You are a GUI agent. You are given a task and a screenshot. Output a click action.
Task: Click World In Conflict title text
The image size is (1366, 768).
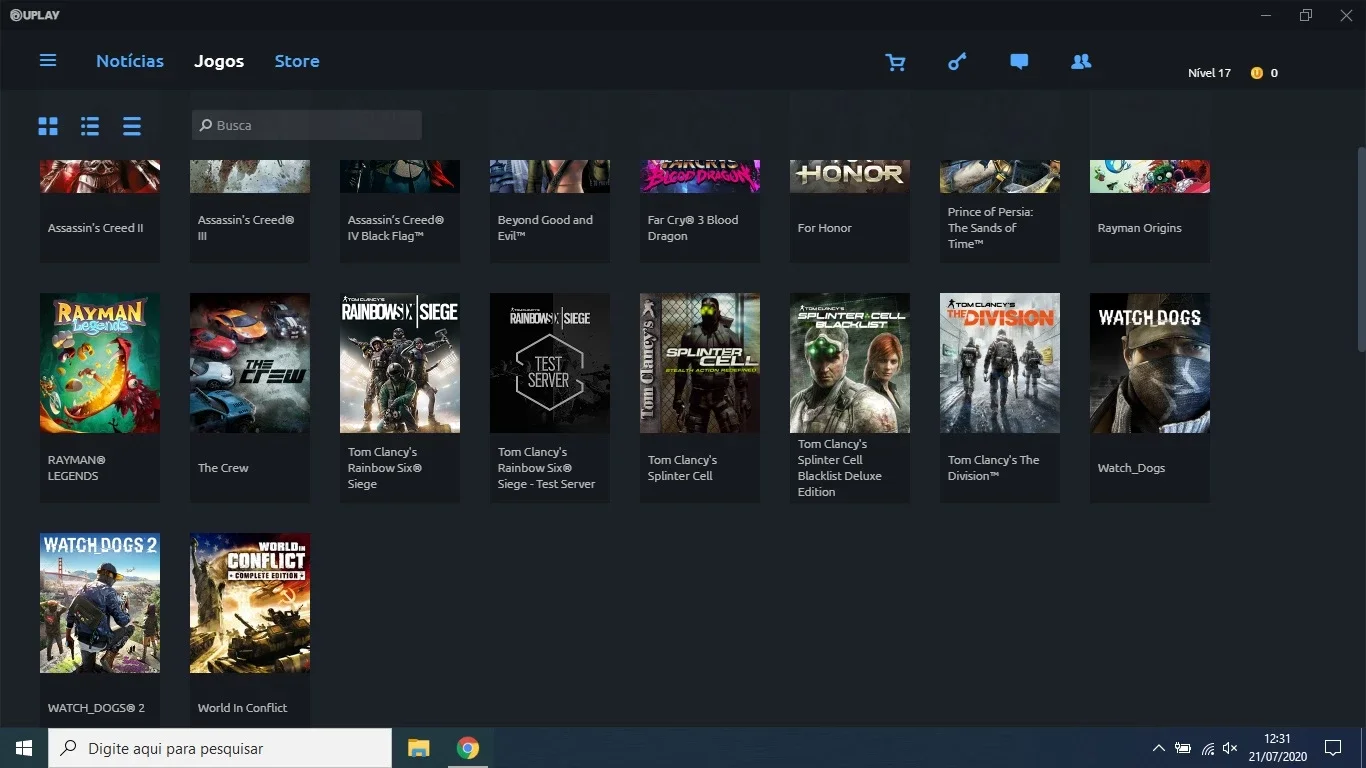click(x=242, y=708)
